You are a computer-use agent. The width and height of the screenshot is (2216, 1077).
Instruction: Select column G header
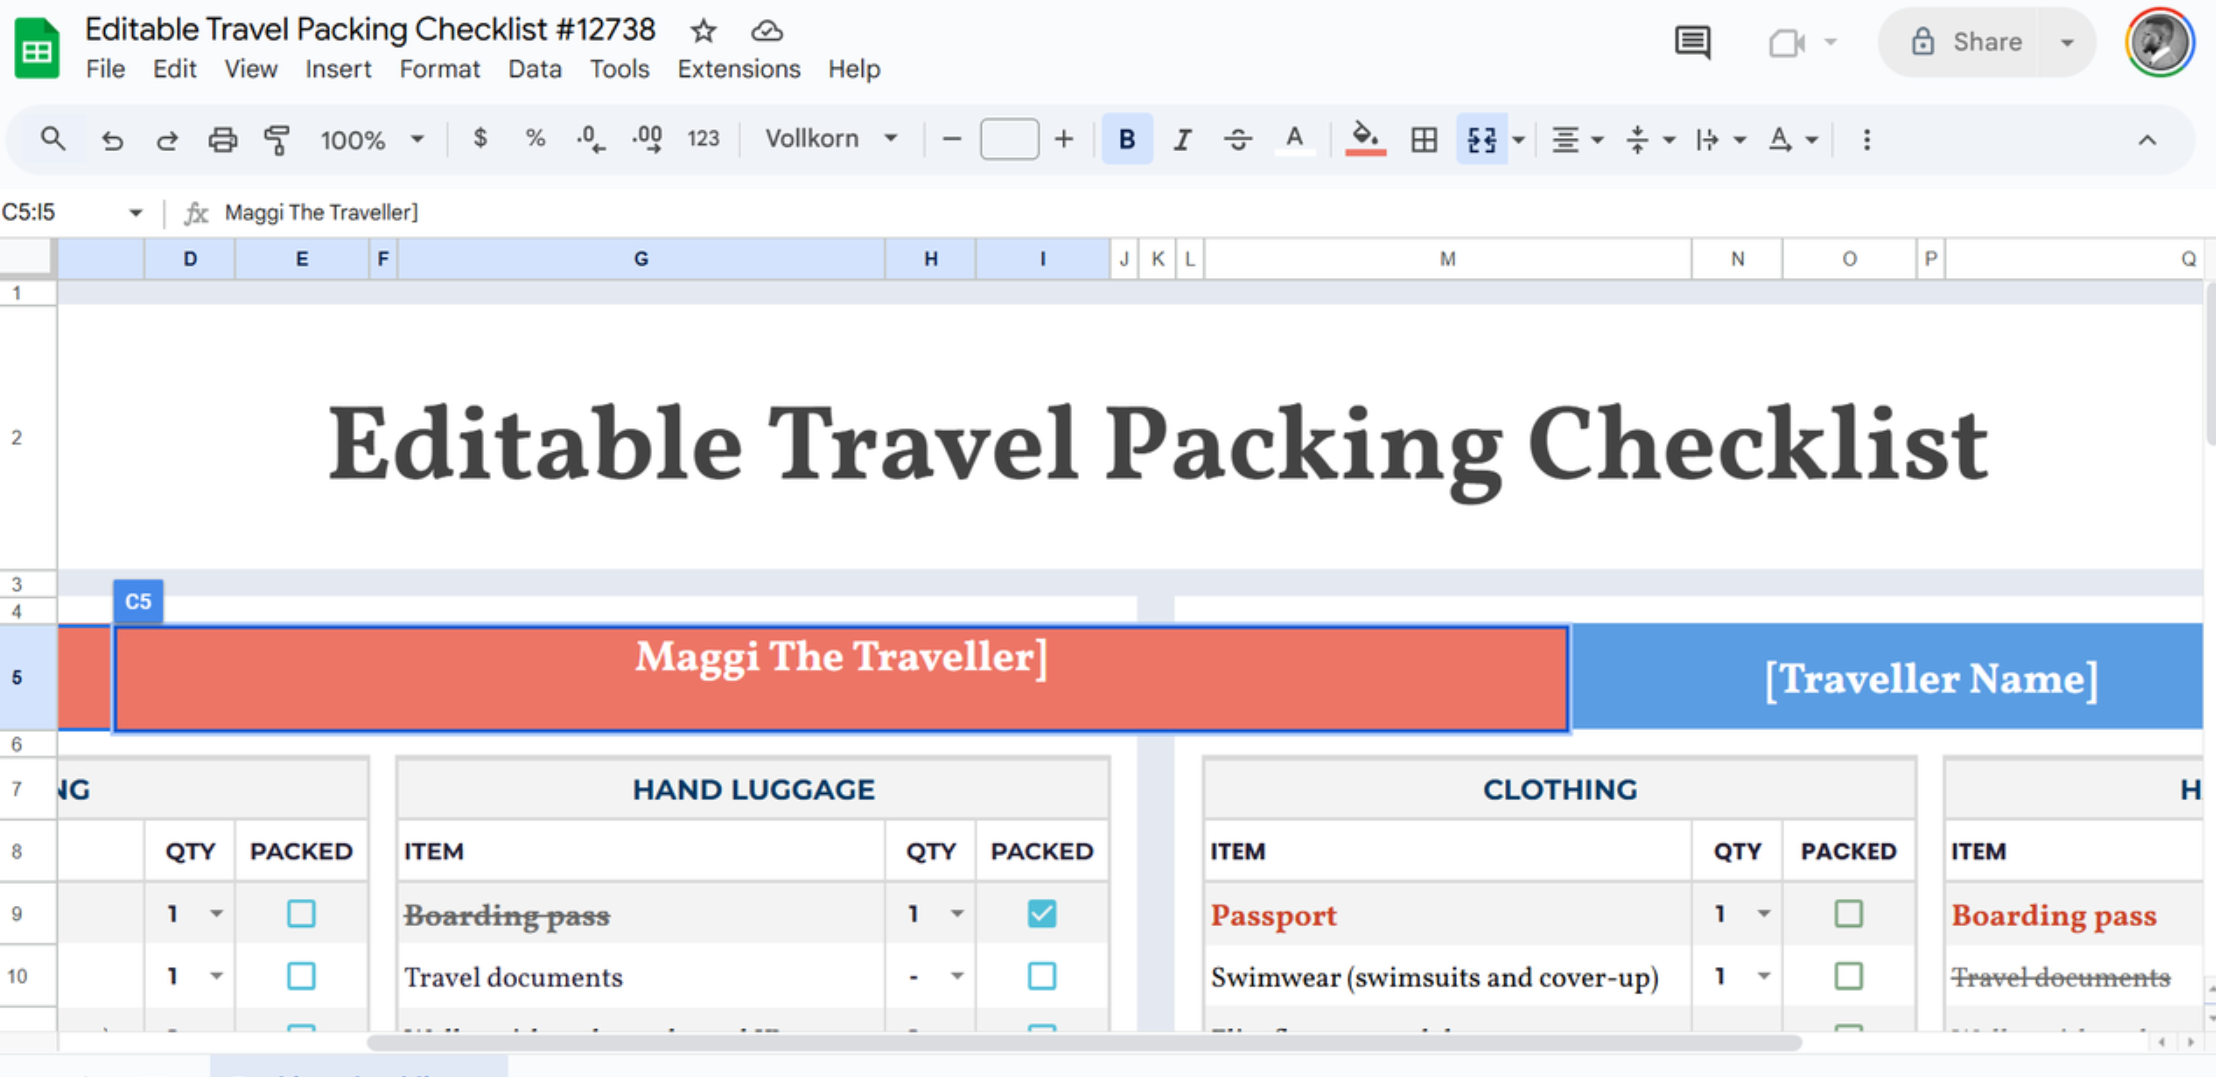[641, 259]
